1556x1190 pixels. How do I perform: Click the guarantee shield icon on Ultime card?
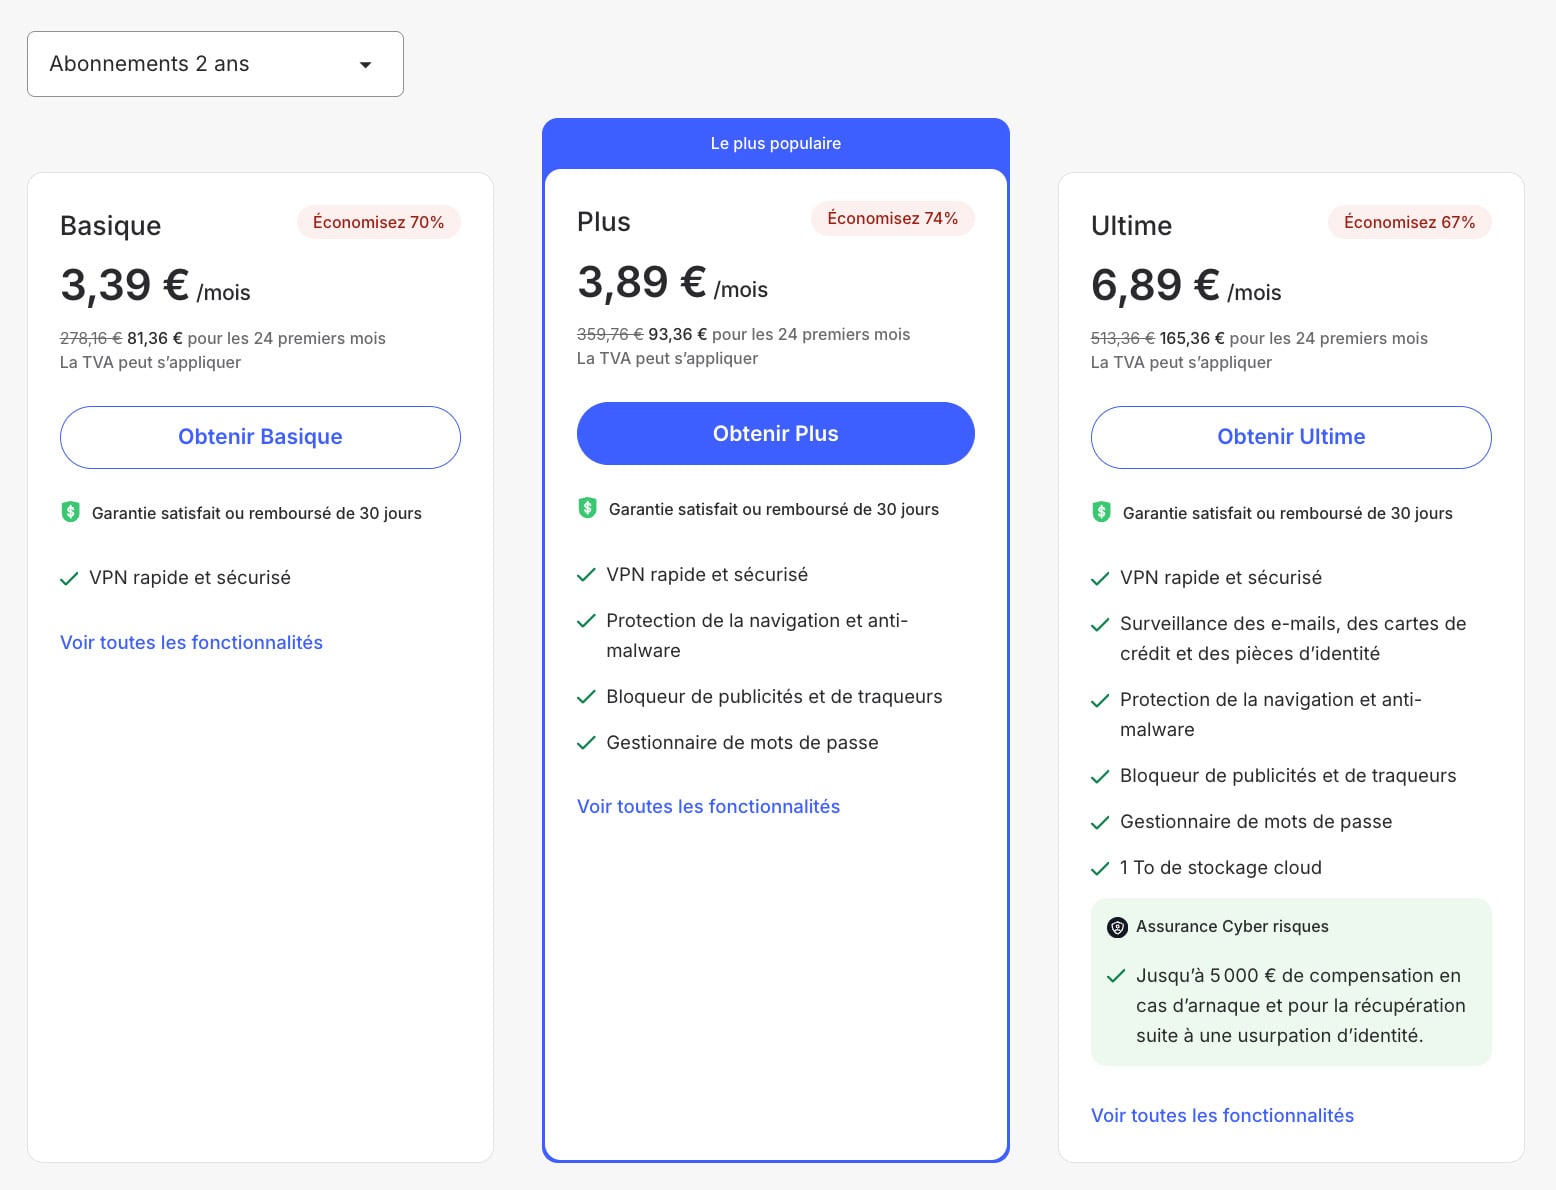[1102, 512]
